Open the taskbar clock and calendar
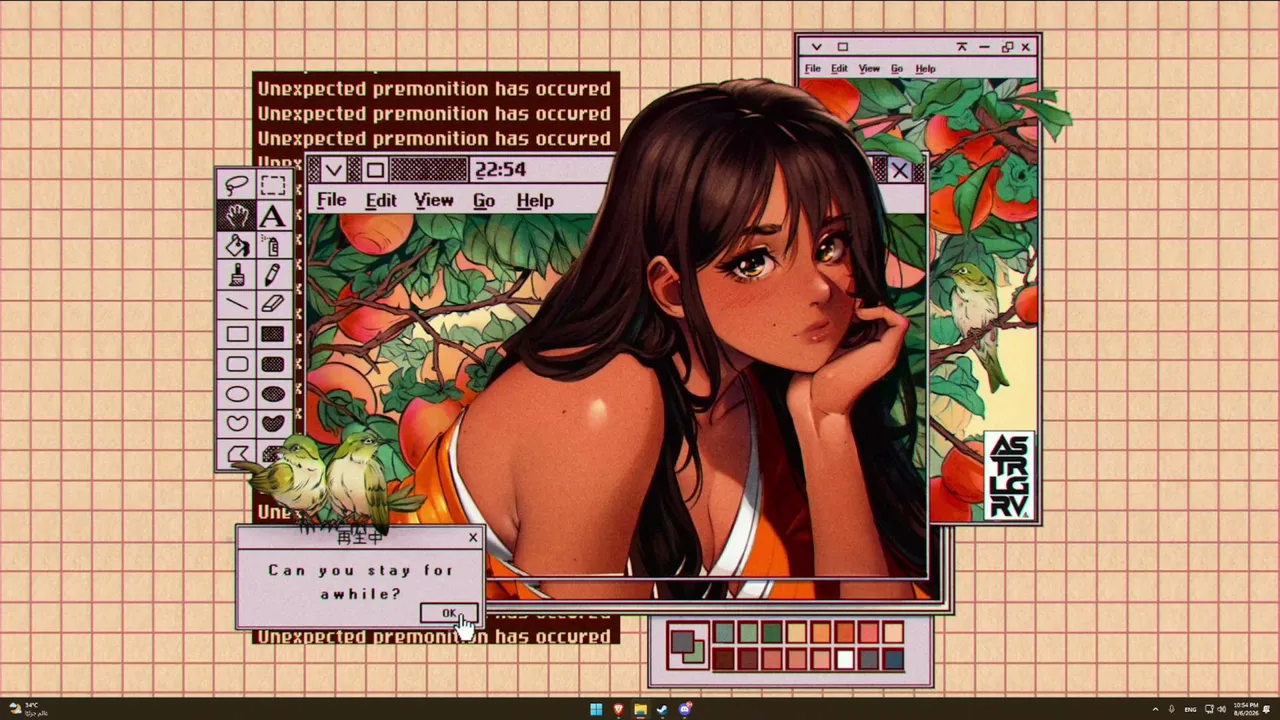The width and height of the screenshot is (1280, 720). (x=1245, y=710)
